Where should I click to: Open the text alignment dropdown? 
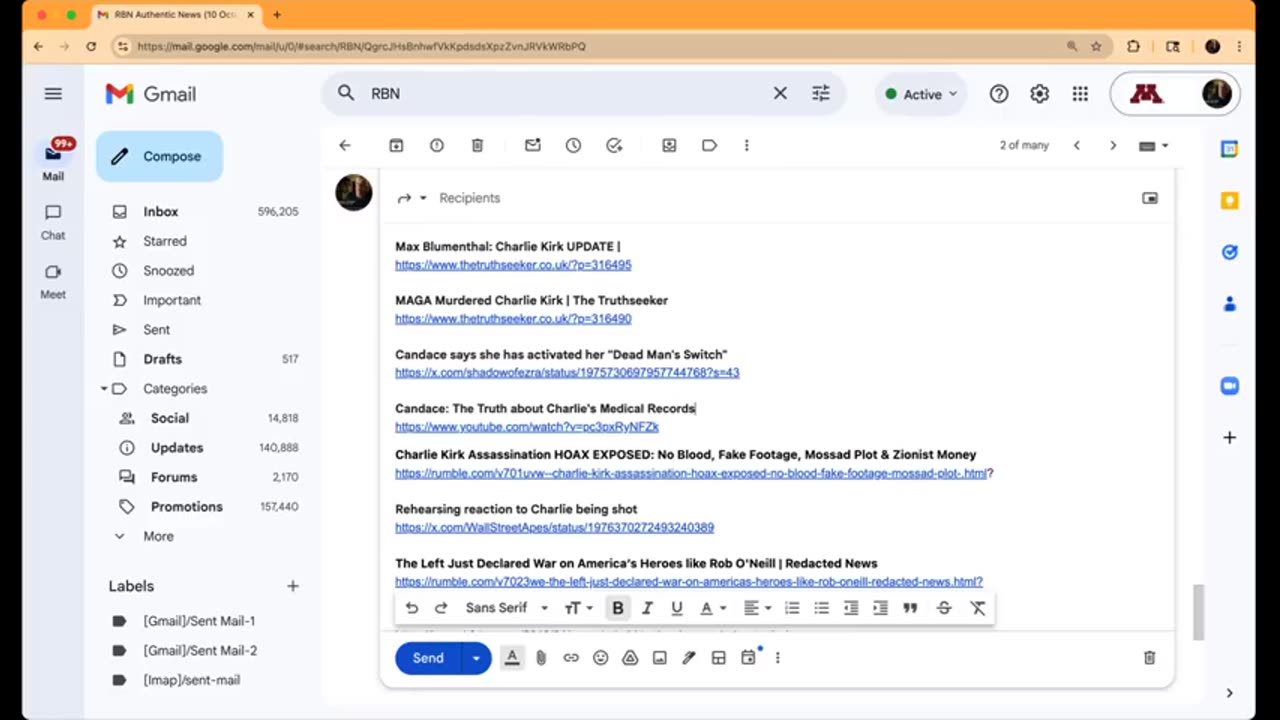(x=757, y=608)
